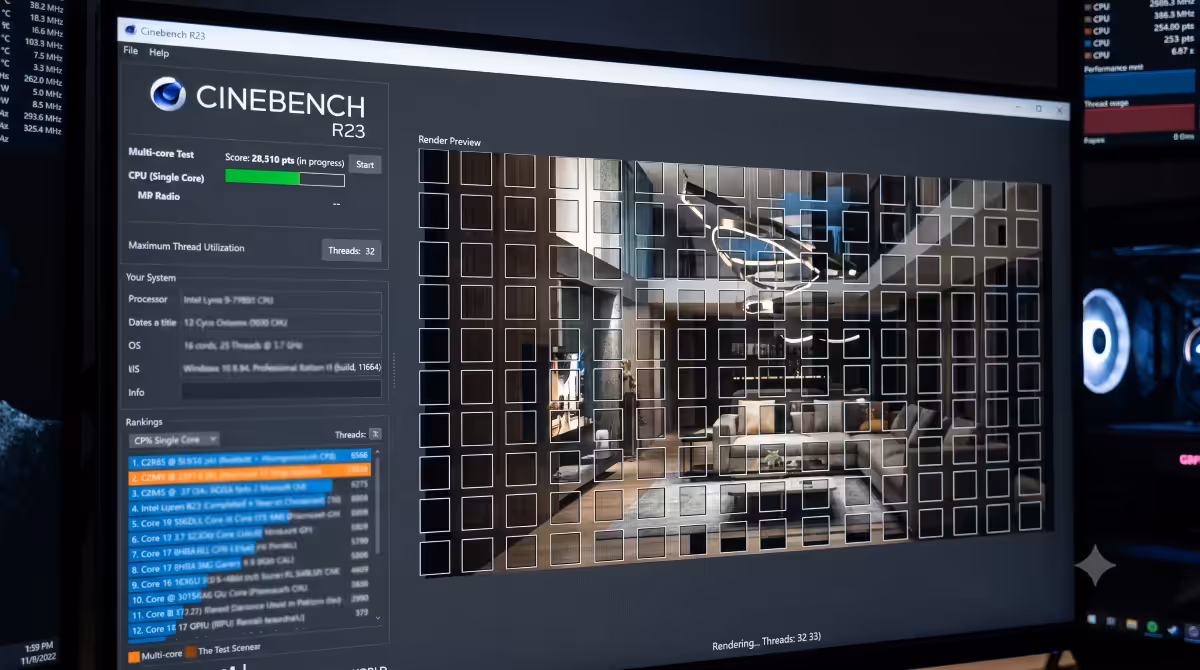The height and width of the screenshot is (670, 1200).
Task: Click the Start button next to the score
Action: [x=365, y=164]
